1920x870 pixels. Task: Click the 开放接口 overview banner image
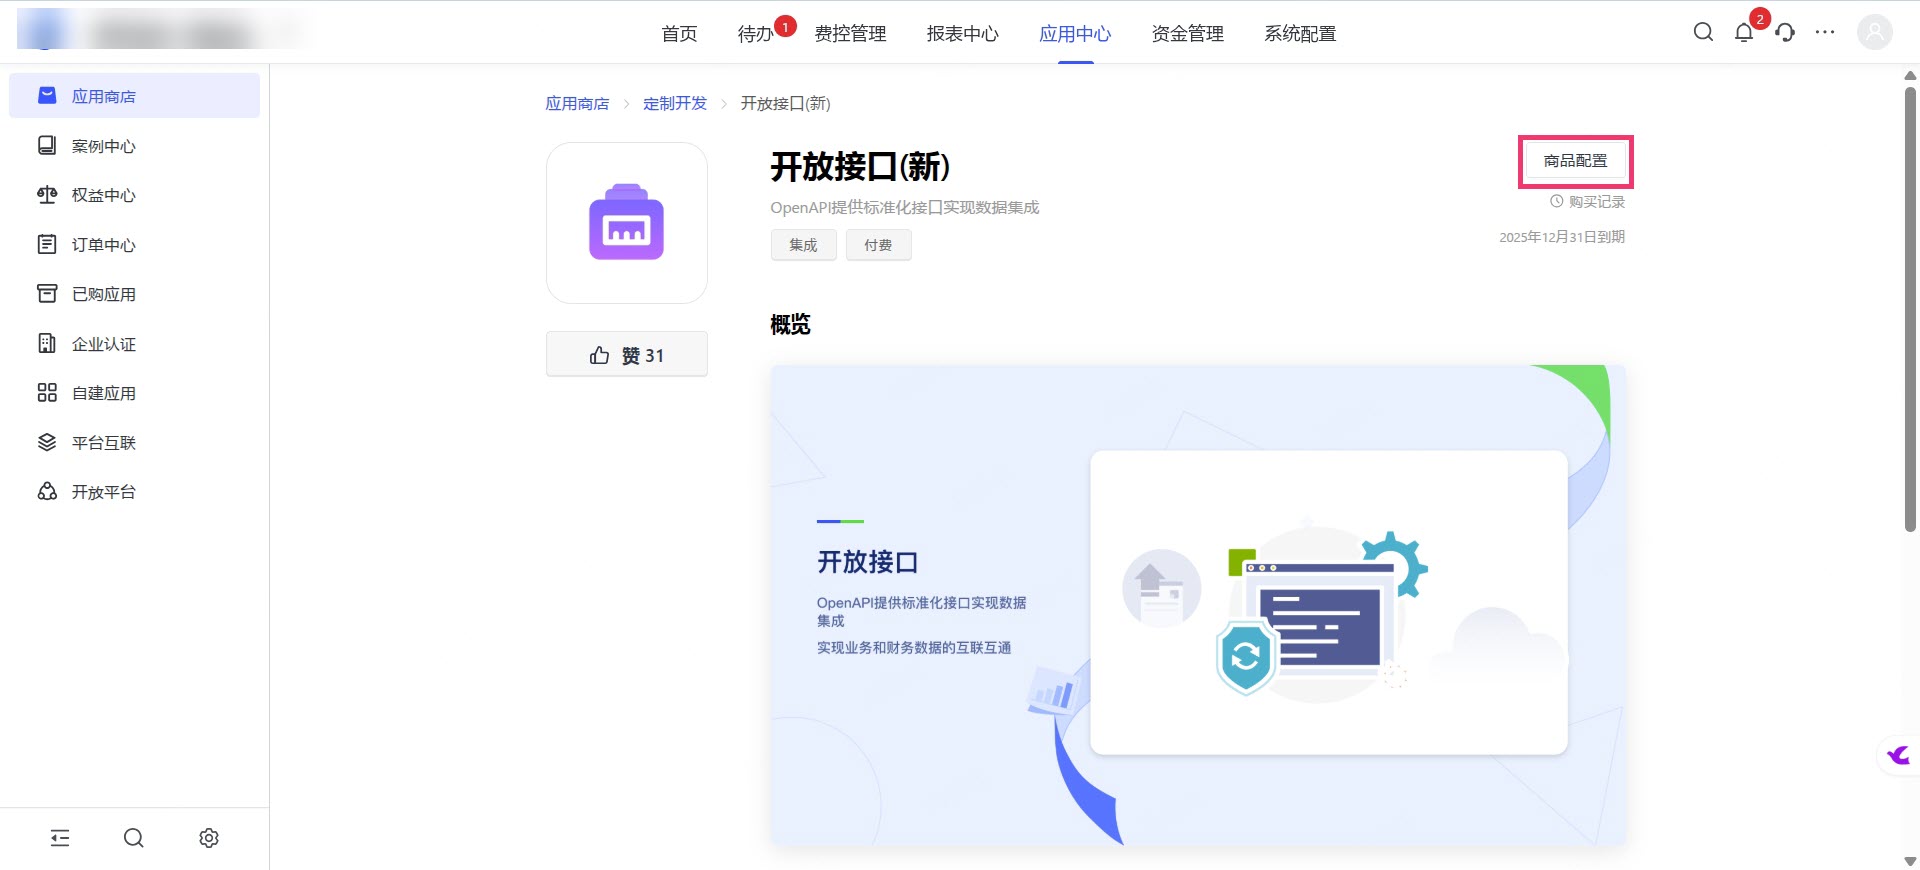(1198, 605)
